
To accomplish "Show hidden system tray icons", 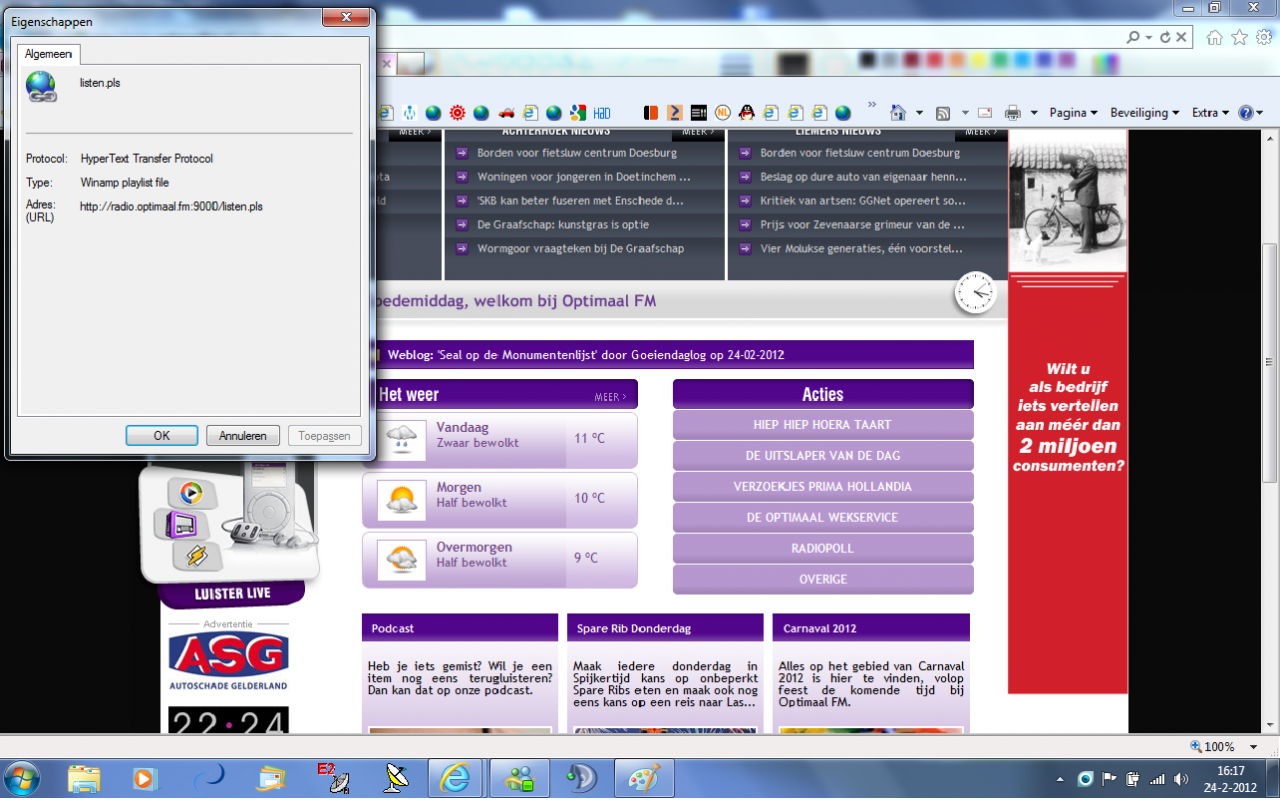I will [x=1060, y=779].
